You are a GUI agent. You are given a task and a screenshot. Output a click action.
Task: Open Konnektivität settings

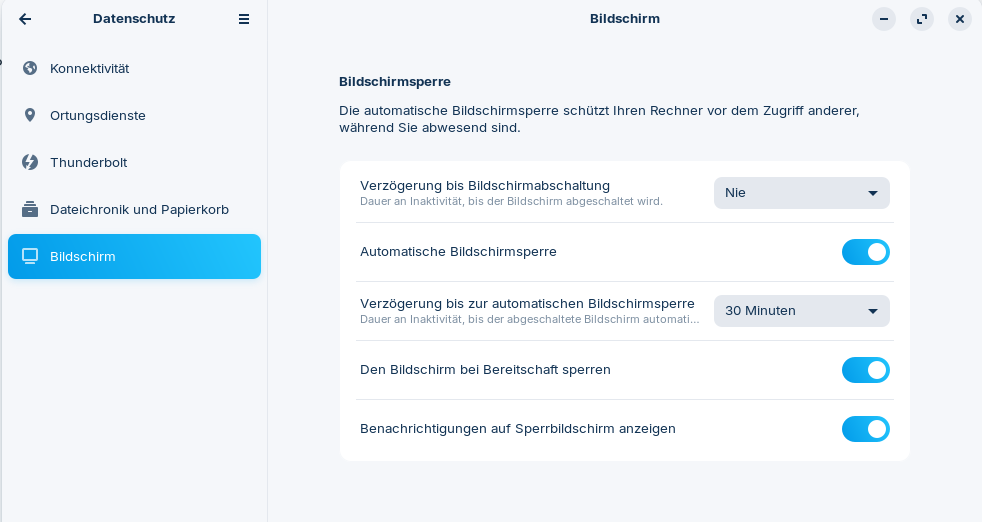134,68
